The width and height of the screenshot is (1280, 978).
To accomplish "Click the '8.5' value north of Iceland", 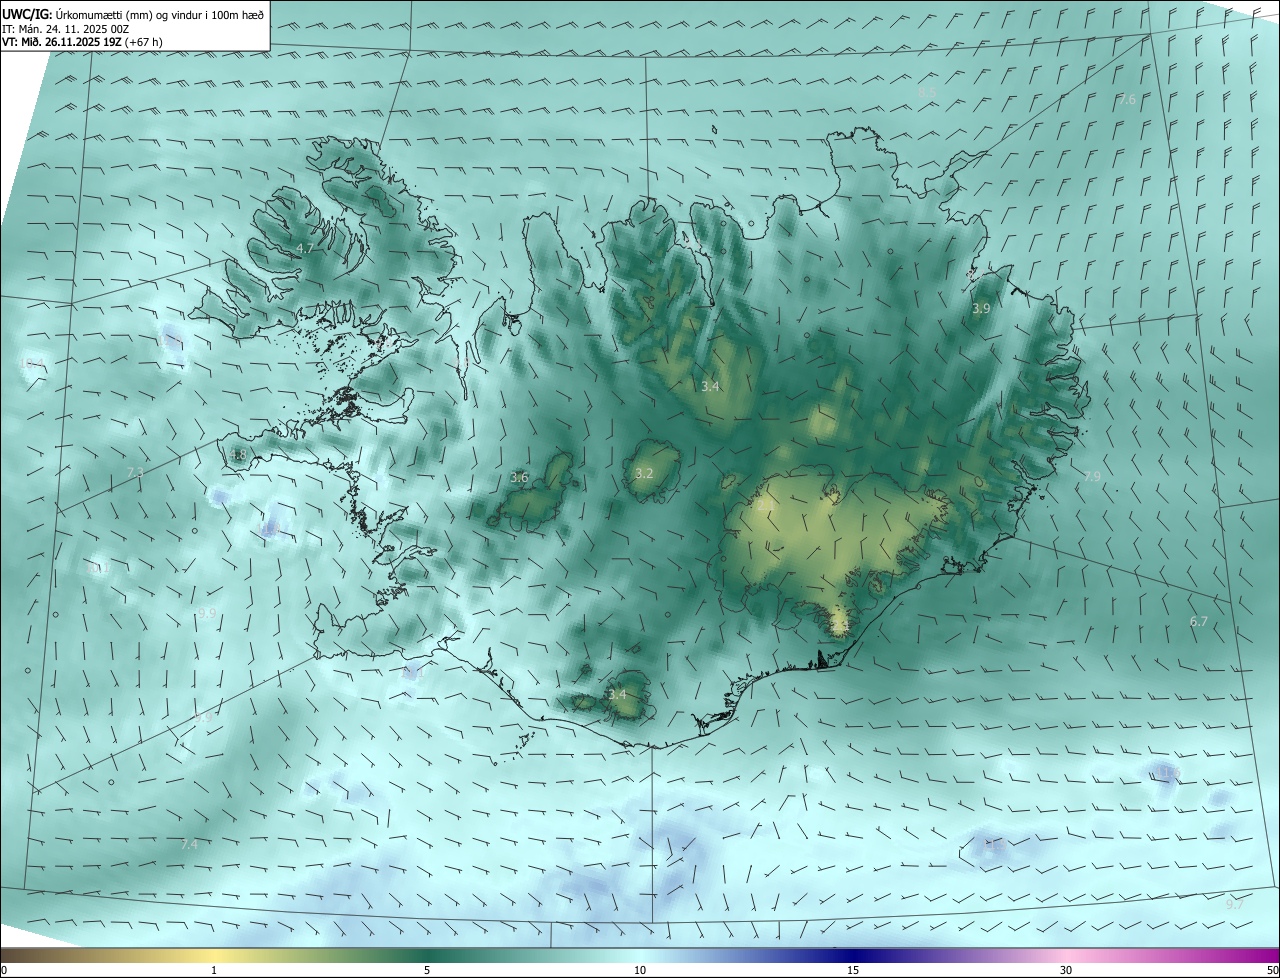I will click(927, 92).
